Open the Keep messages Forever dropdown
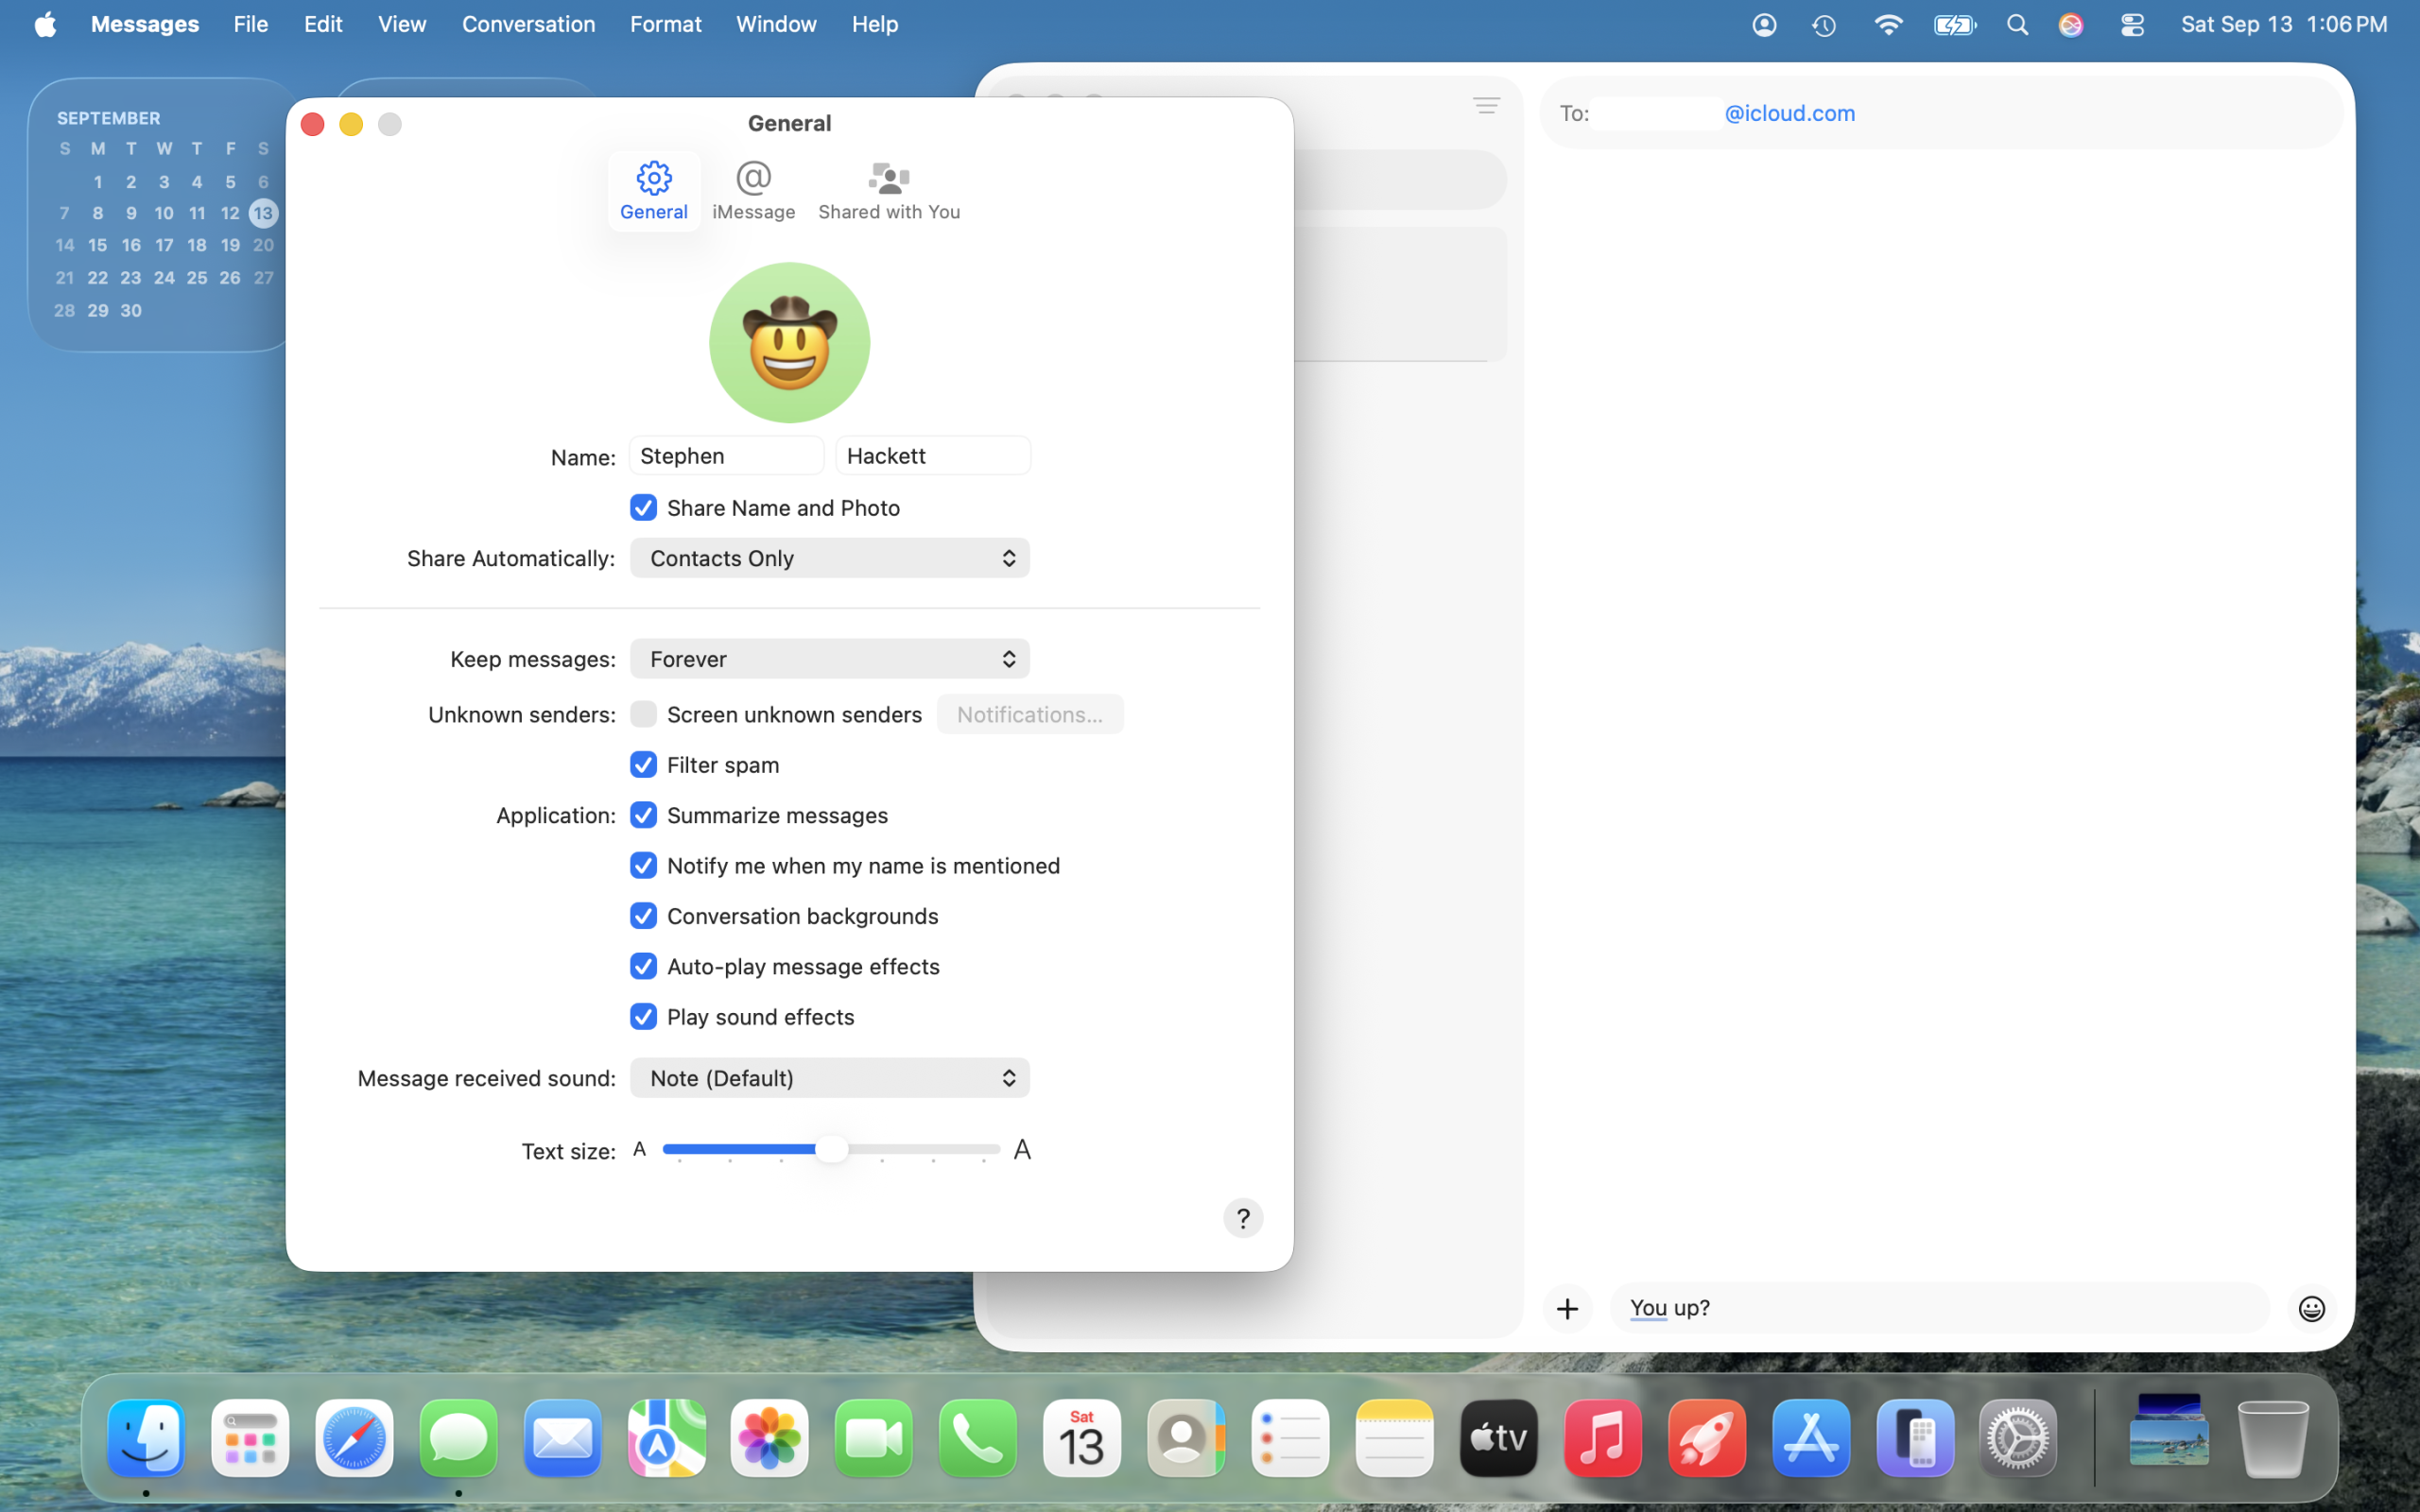Viewport: 2420px width, 1512px height. 829,659
